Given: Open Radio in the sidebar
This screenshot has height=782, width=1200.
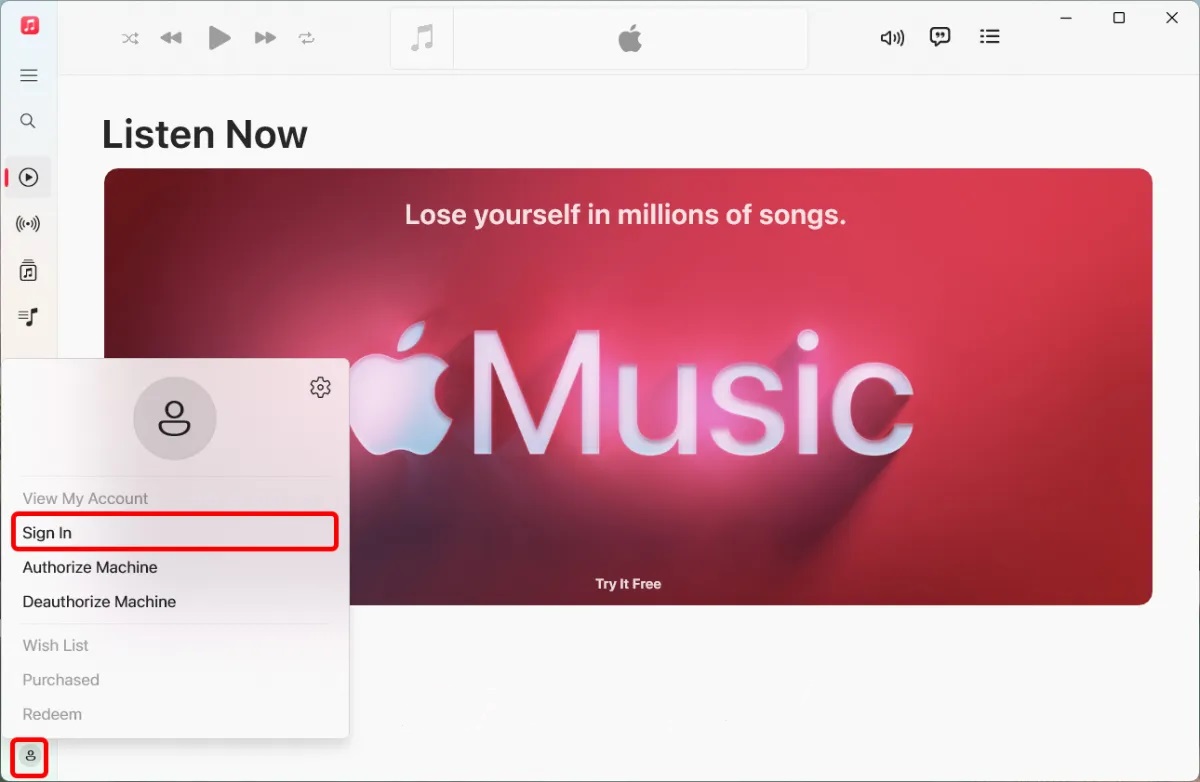Looking at the screenshot, I should pyautogui.click(x=29, y=224).
